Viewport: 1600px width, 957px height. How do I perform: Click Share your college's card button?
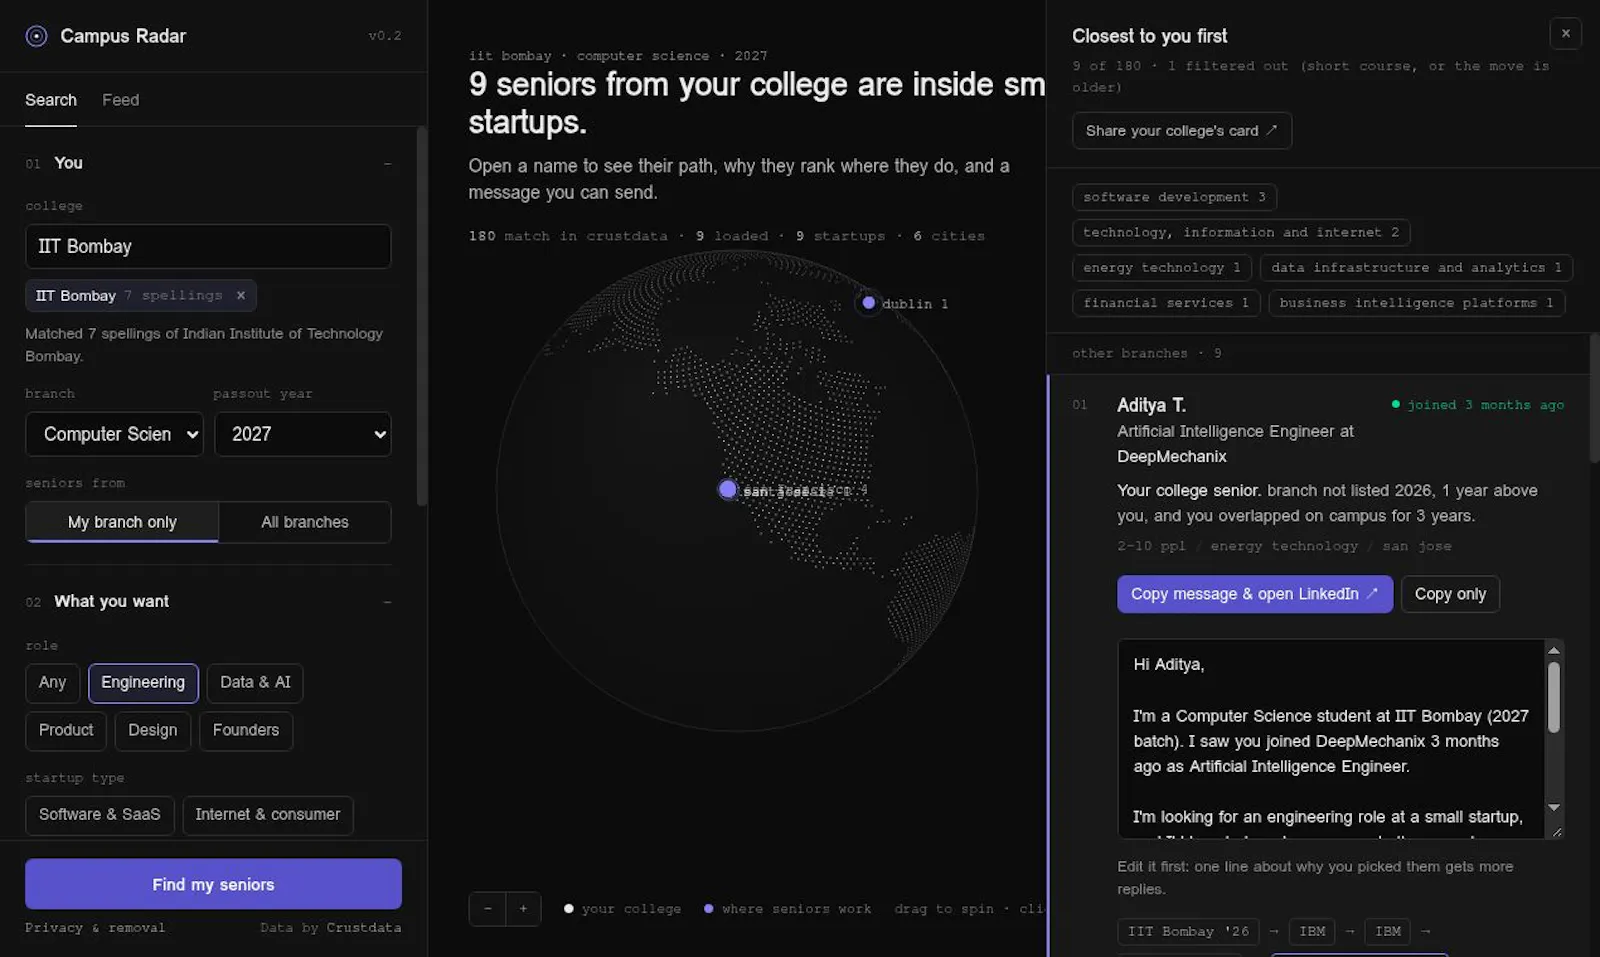1182,131
